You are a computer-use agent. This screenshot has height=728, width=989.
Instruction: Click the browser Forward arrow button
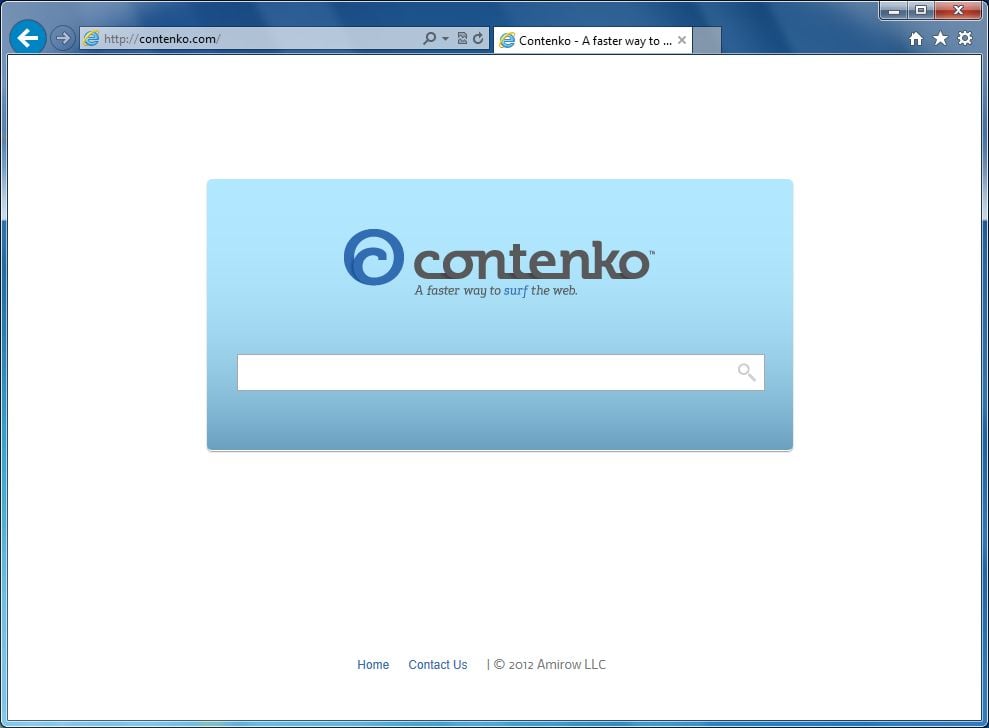pos(62,38)
